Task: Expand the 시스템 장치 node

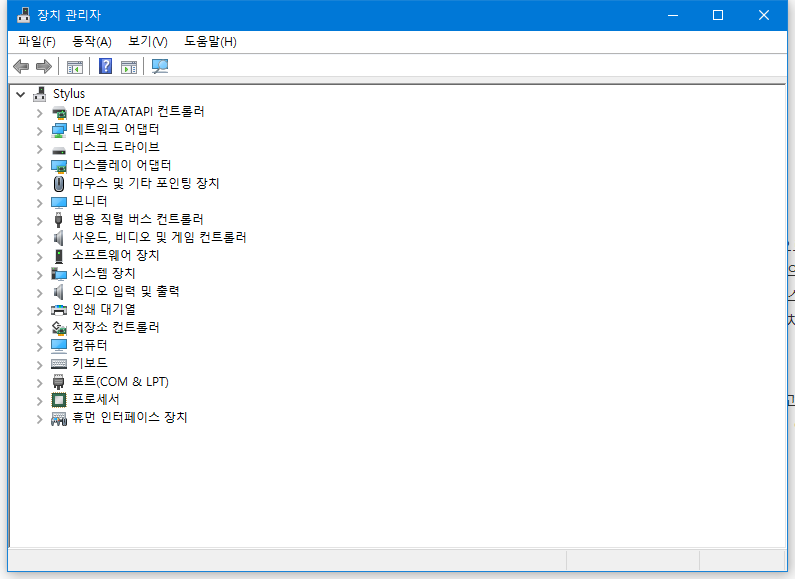Action: tap(40, 275)
